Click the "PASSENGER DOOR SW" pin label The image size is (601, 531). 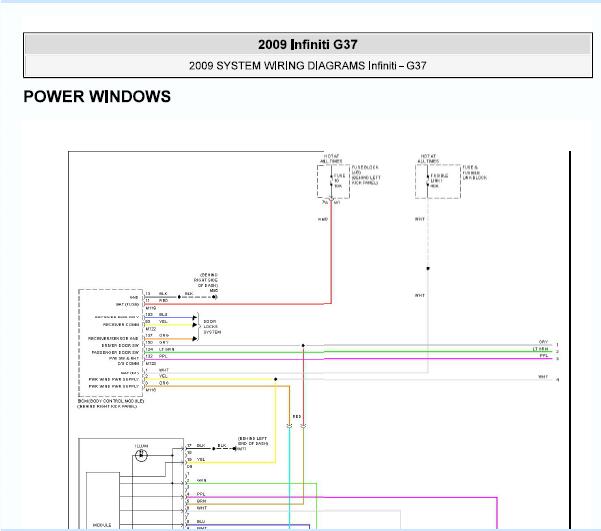tap(115, 352)
